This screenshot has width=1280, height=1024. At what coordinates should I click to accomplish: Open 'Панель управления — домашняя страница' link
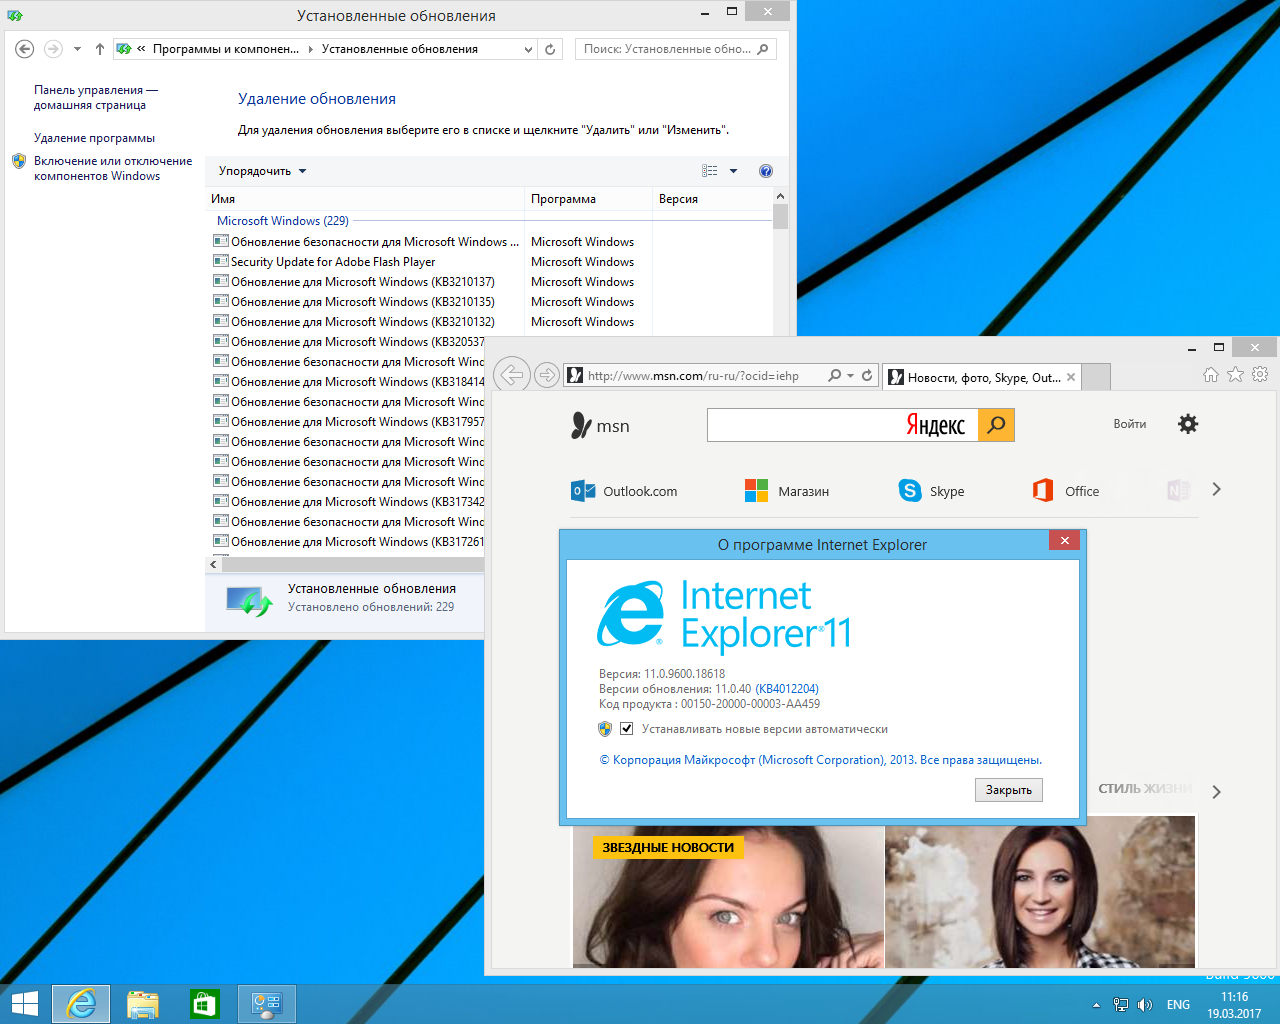point(96,97)
